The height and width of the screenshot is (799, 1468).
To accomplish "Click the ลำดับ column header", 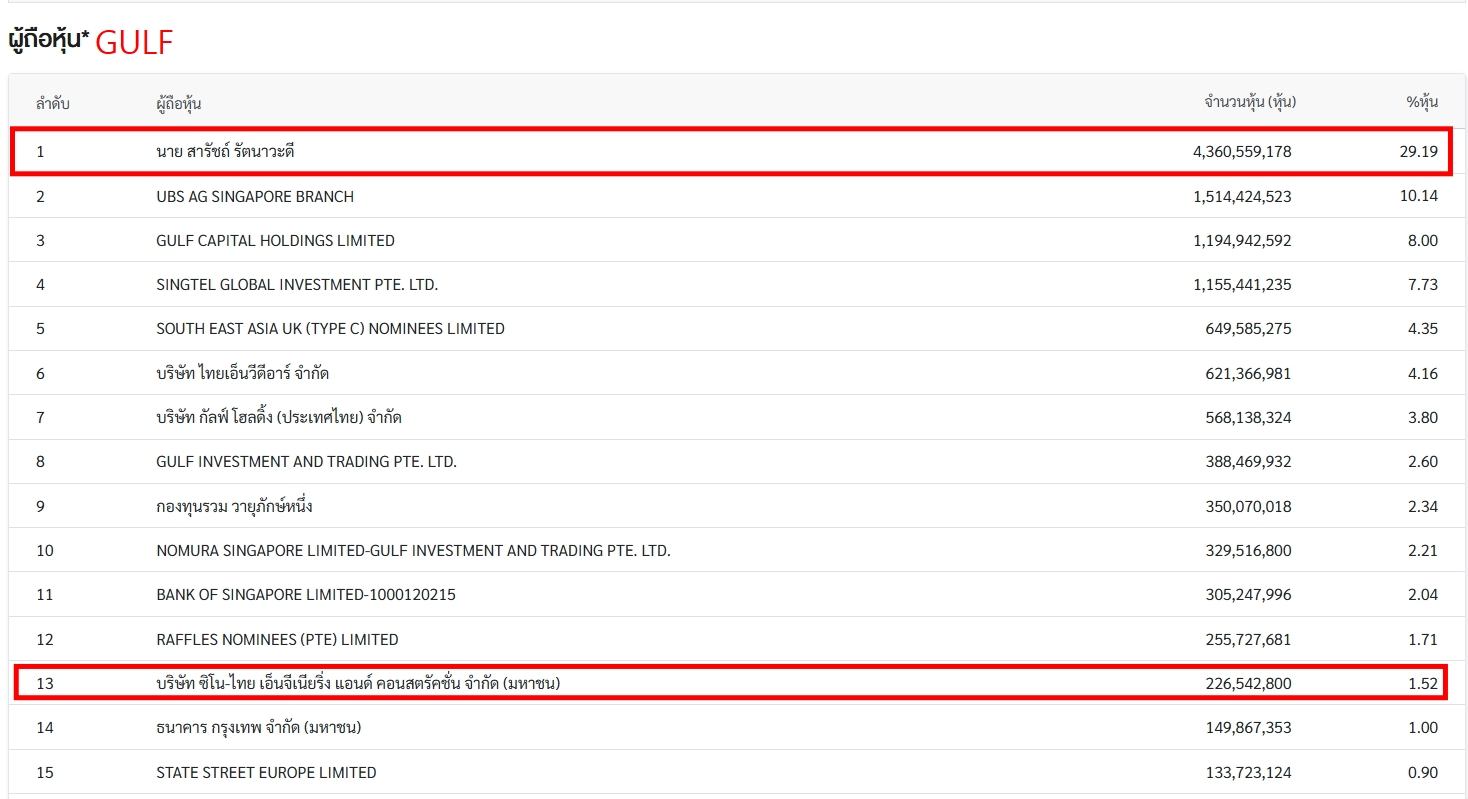I will 52,103.
